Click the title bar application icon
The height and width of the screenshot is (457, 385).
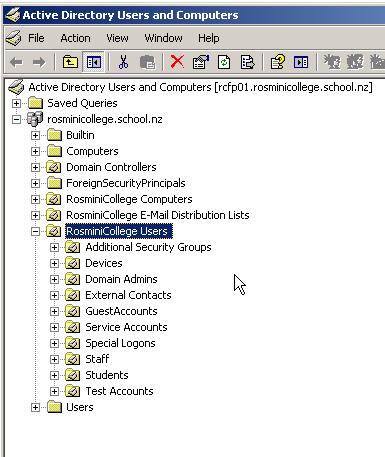tap(13, 15)
